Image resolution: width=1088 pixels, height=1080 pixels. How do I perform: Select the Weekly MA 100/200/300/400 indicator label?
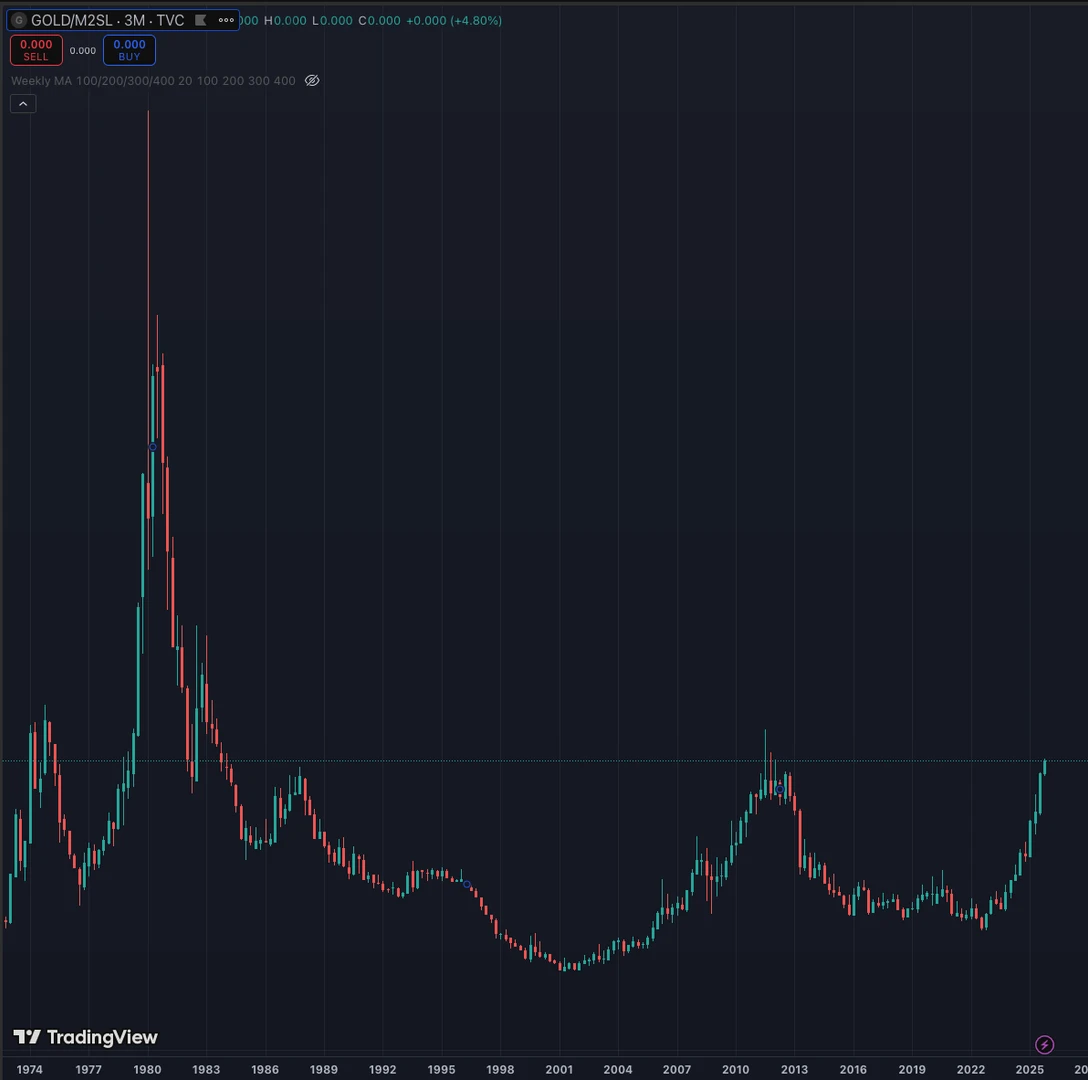[x=92, y=81]
